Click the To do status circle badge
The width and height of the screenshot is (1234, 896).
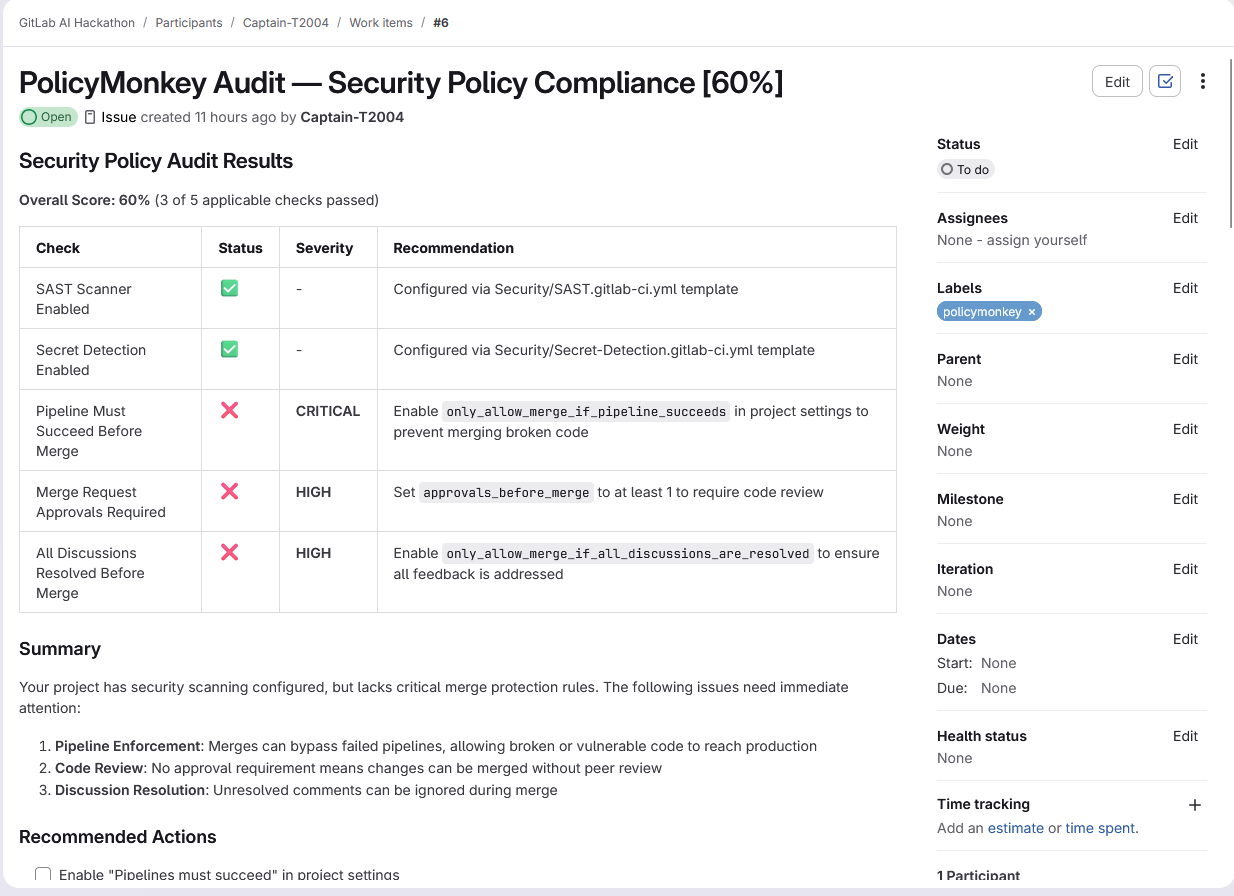tap(965, 170)
